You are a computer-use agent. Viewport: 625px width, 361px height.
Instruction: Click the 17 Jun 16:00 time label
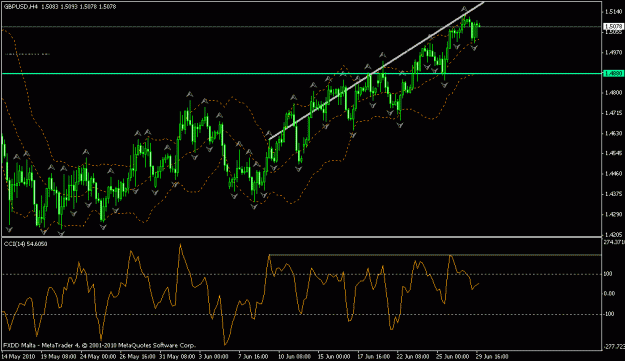click(x=373, y=356)
